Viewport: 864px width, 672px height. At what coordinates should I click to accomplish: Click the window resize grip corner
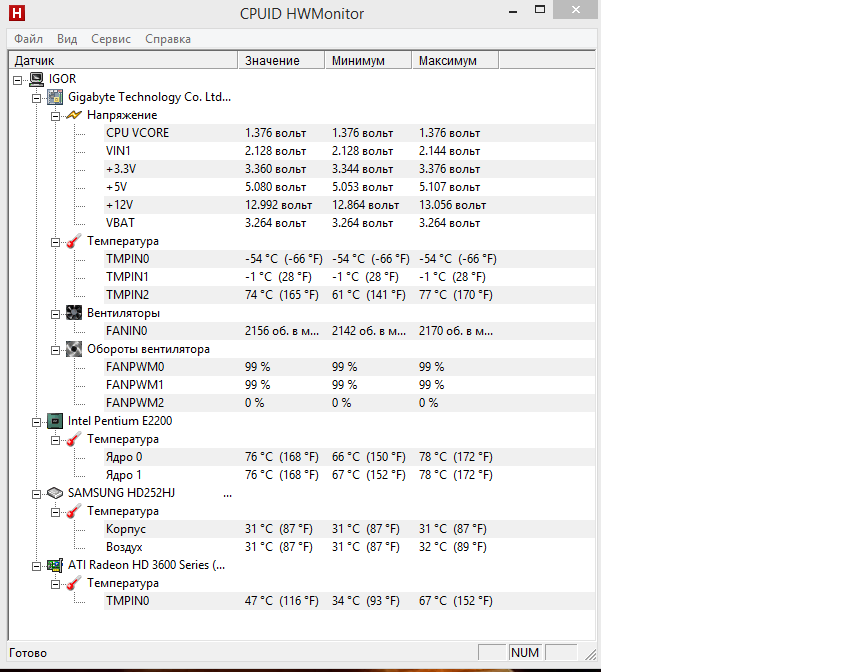tap(591, 654)
